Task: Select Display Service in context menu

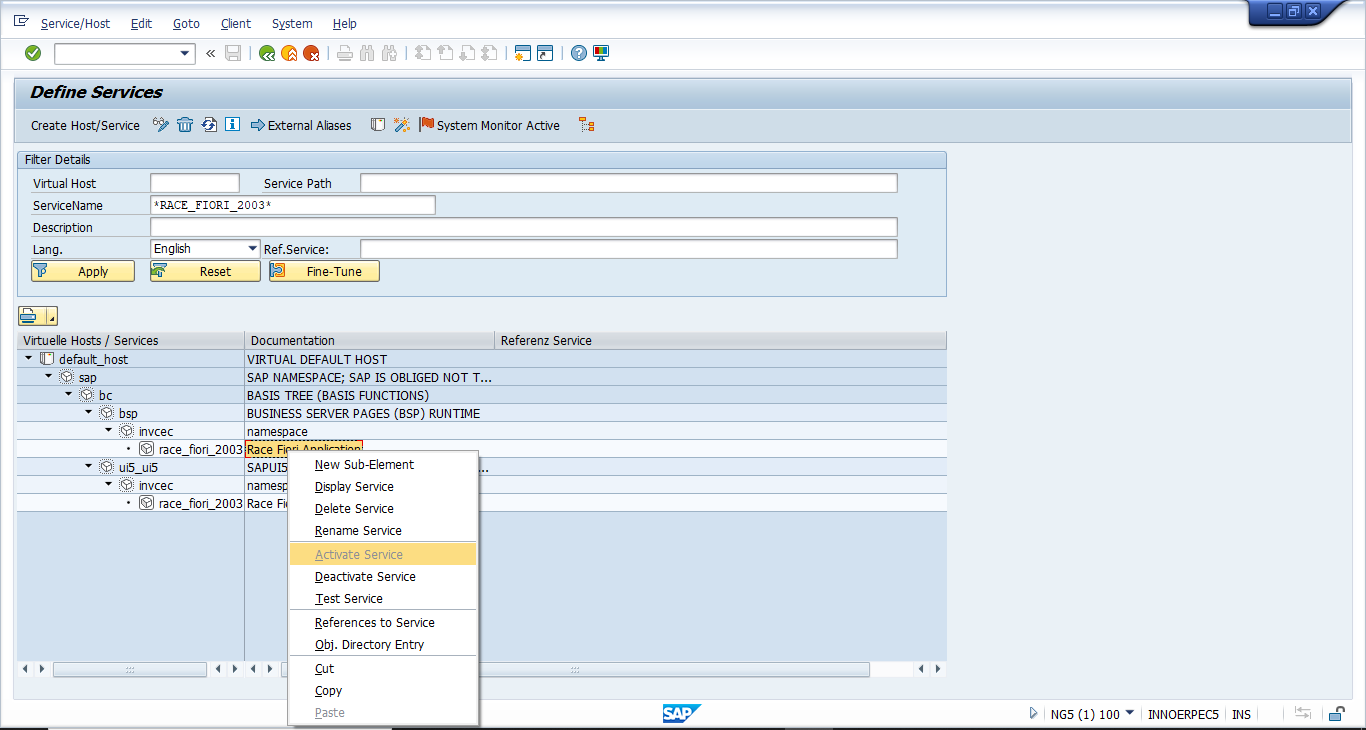Action: [x=383, y=486]
